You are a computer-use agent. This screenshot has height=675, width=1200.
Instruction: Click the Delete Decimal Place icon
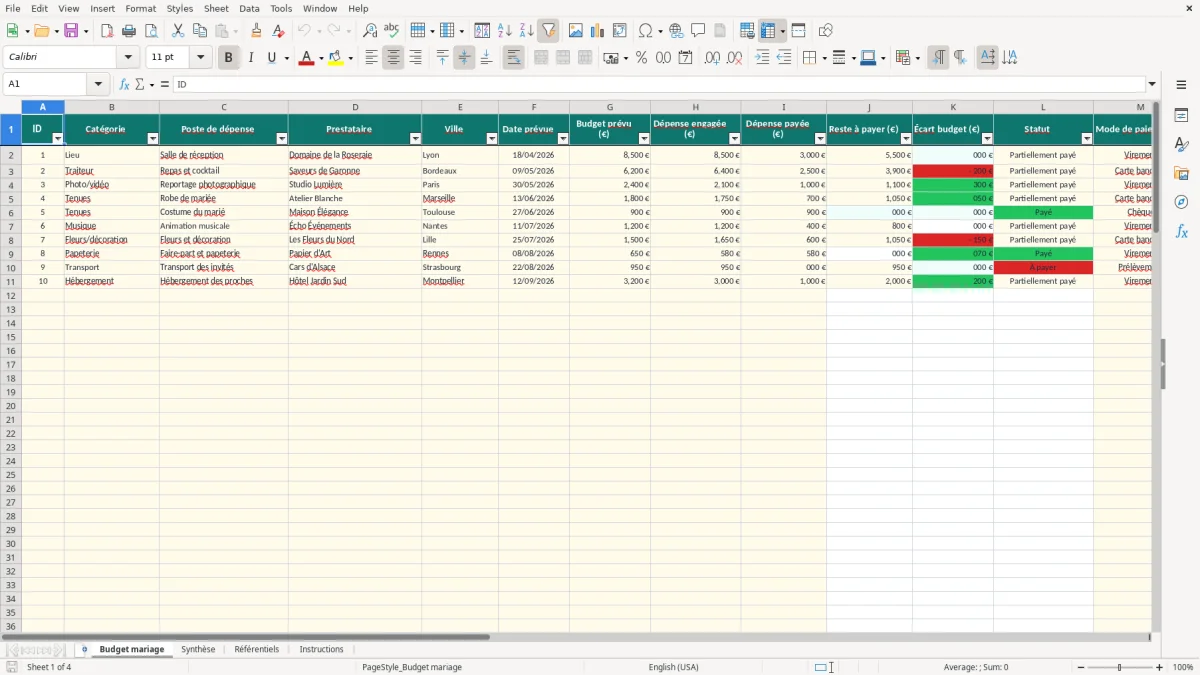734,58
